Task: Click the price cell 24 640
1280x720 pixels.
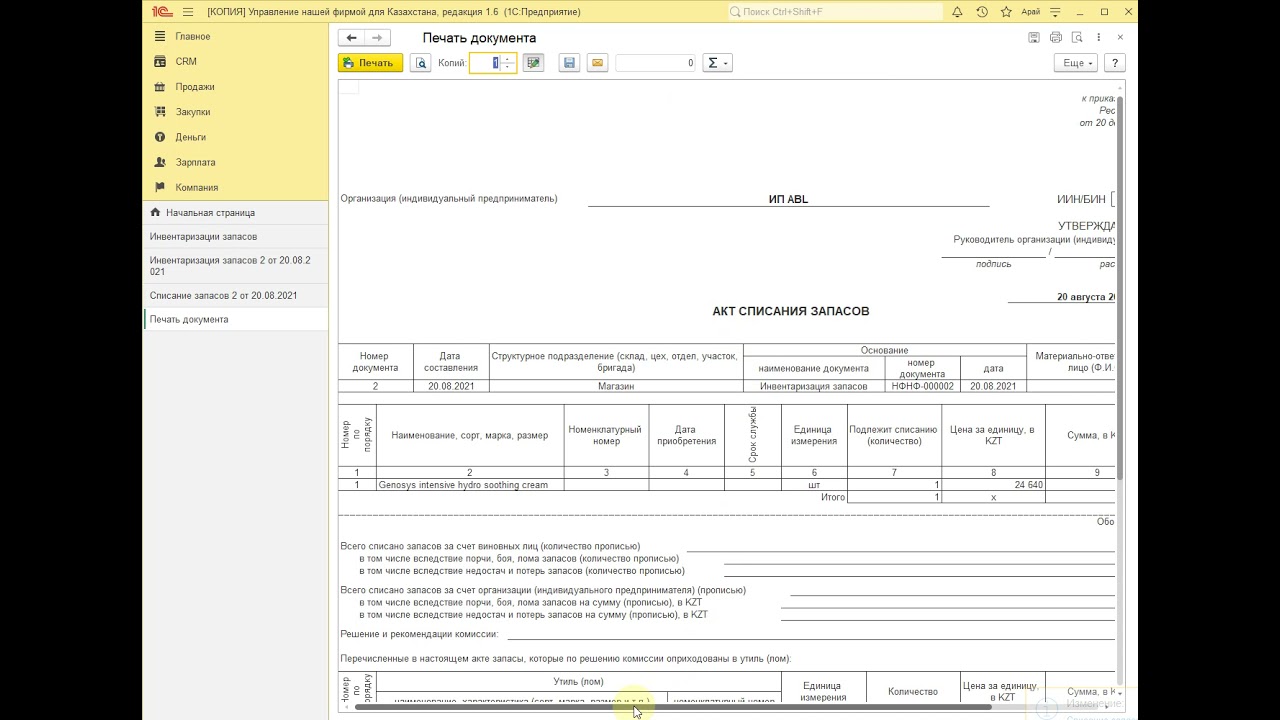Action: pos(993,485)
